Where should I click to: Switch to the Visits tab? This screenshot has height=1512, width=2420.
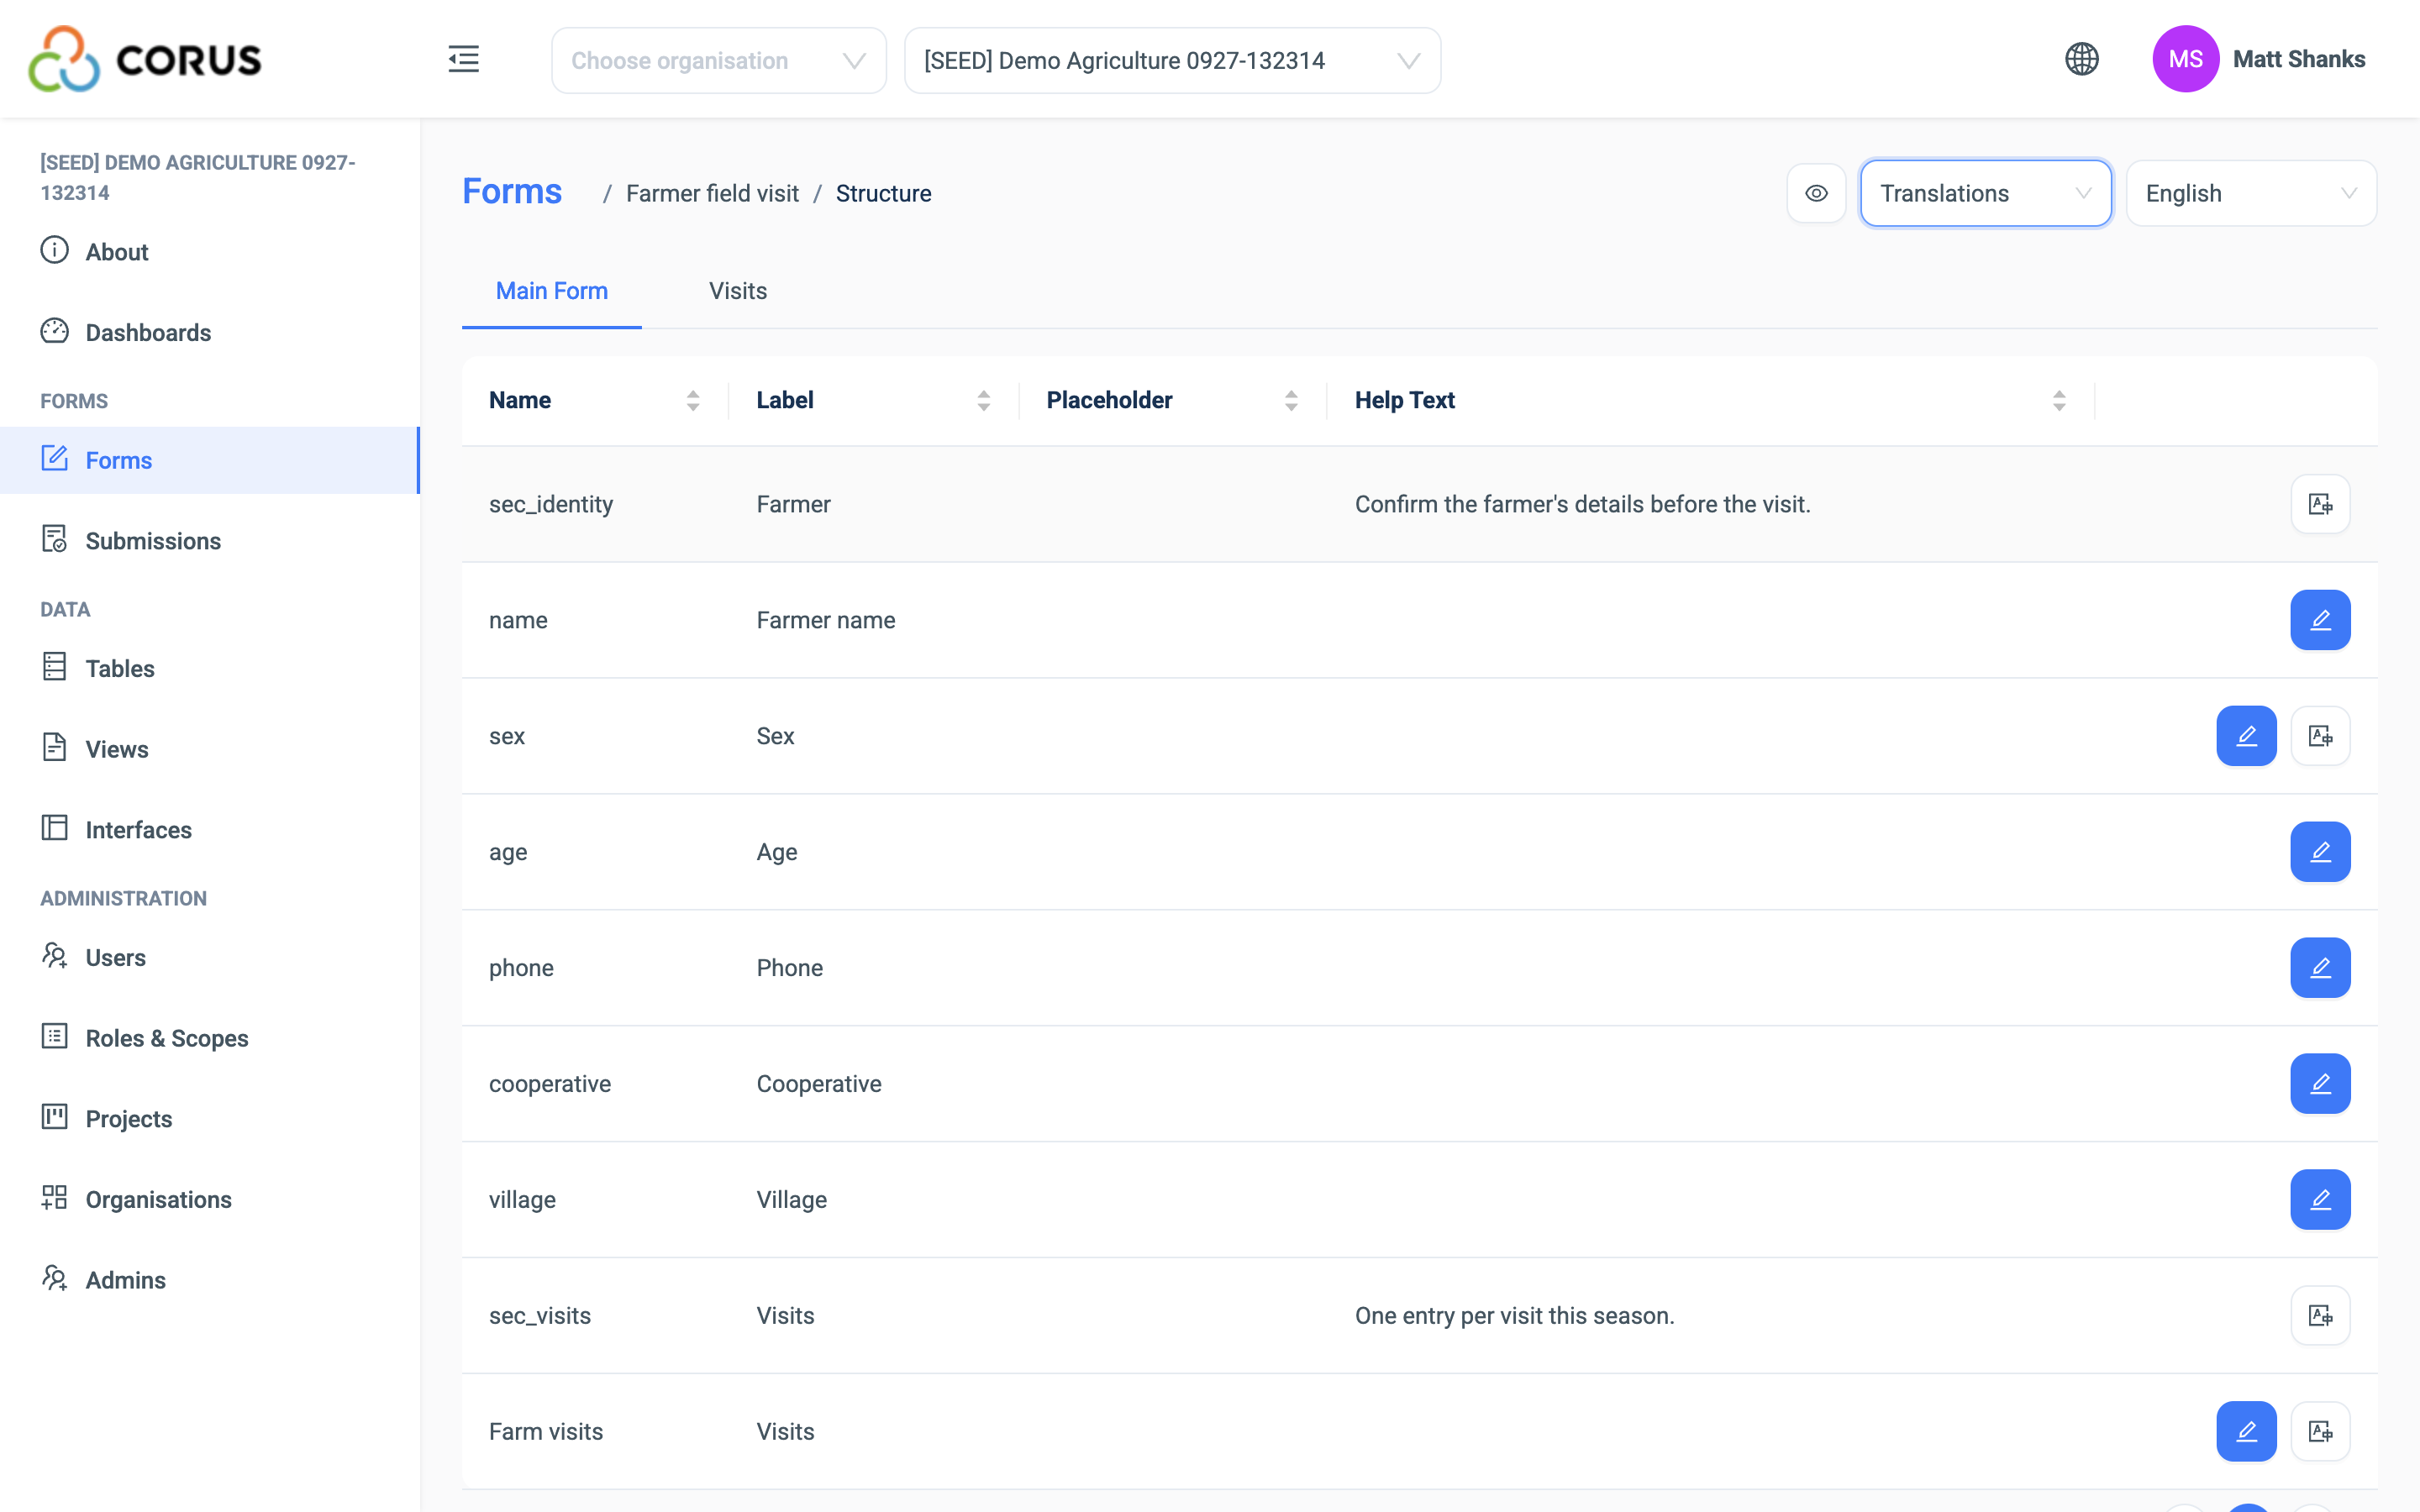pos(738,291)
